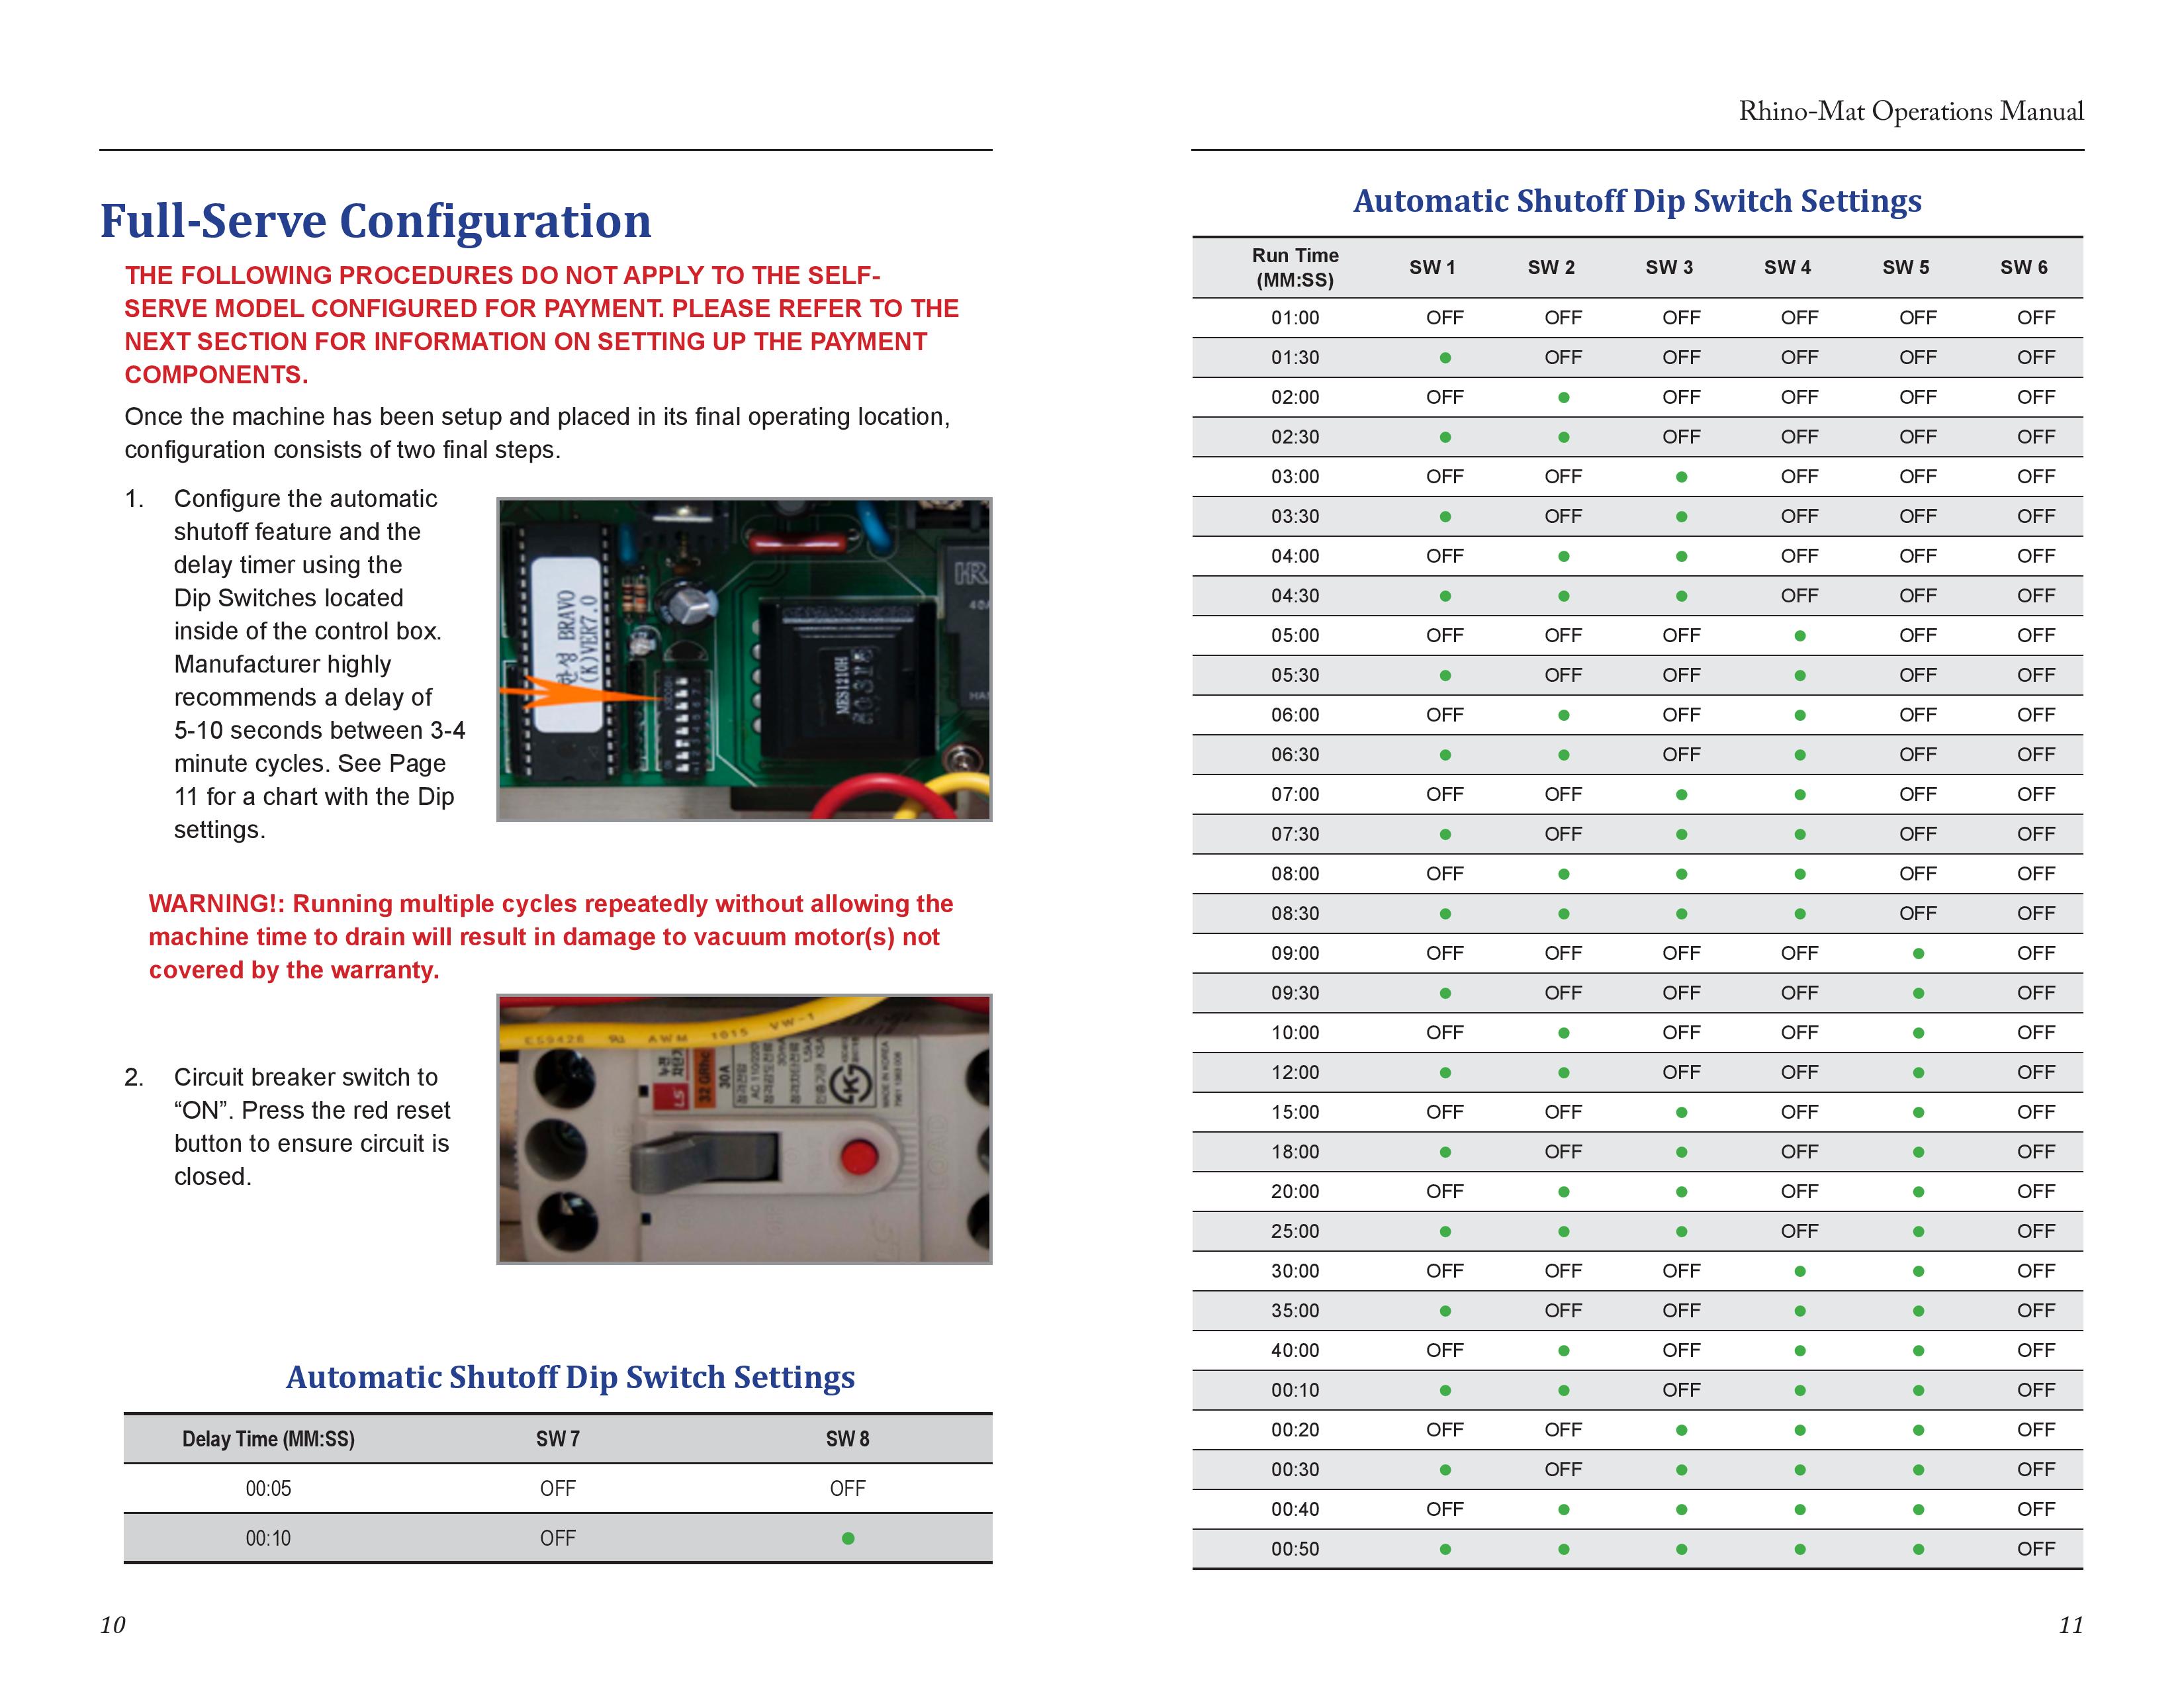Click the green SW 5 dot in row 09:00
2184x1688 pixels.
[x=1918, y=954]
